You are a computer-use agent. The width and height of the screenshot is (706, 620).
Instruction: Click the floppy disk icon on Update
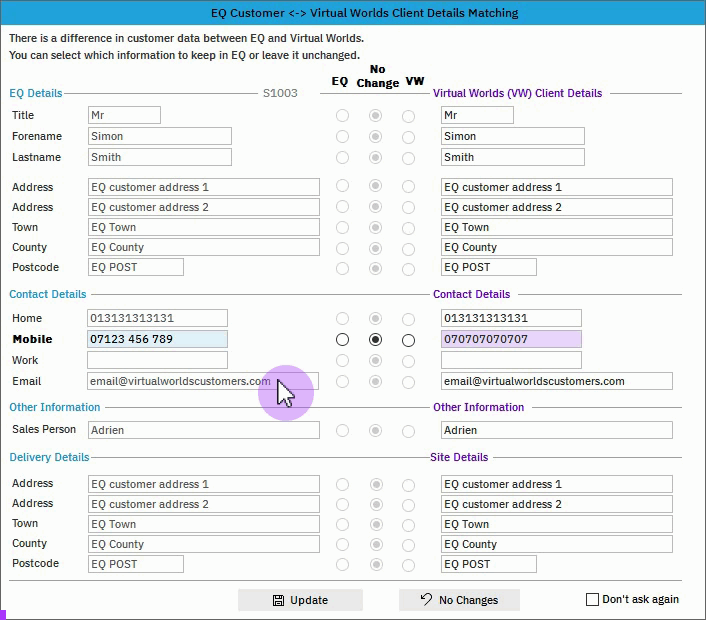coord(278,600)
